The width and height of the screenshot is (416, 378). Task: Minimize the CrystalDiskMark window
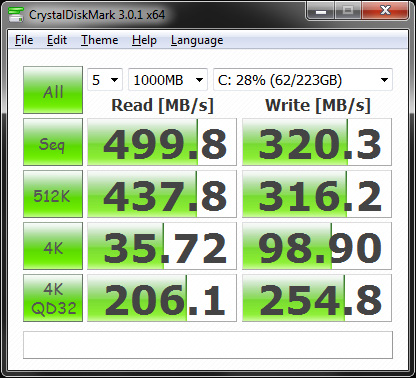pos(321,11)
